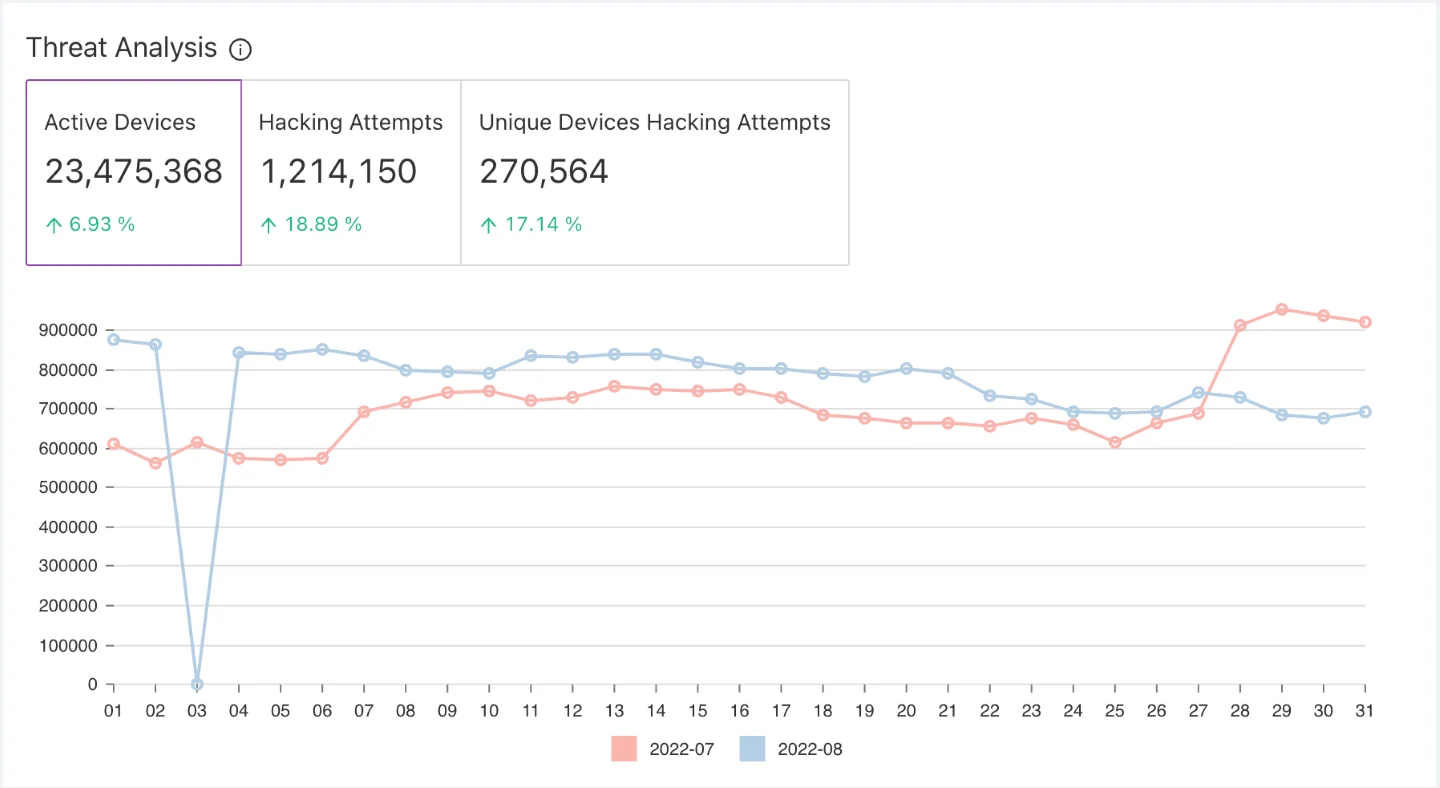Select the blue data point at day 01

click(x=113, y=339)
